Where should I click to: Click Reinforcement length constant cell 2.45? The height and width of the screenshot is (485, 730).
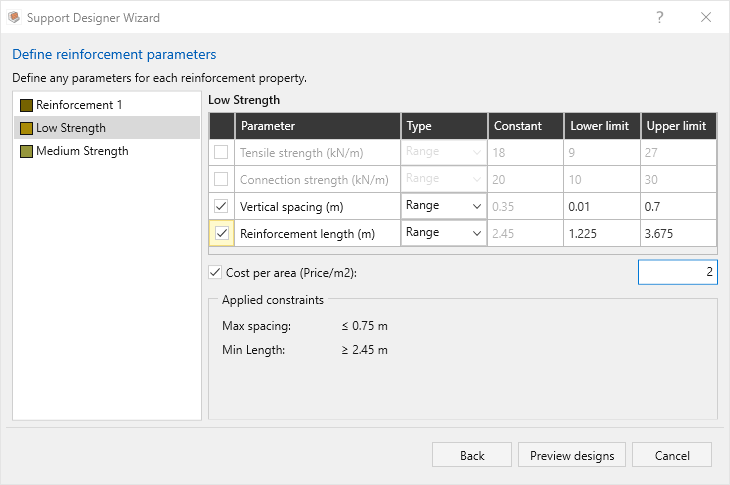pyautogui.click(x=526, y=233)
